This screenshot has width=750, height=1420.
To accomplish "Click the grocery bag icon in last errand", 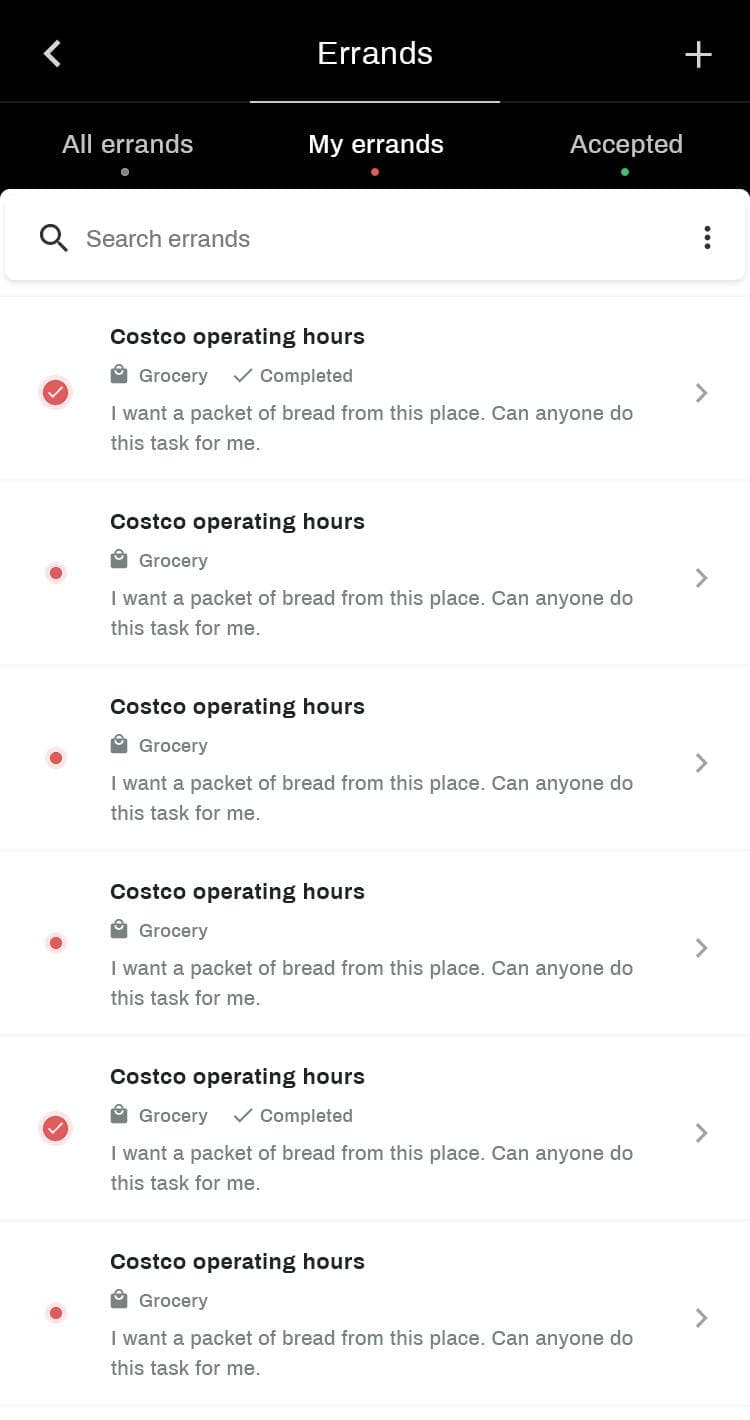I will 119,1300.
